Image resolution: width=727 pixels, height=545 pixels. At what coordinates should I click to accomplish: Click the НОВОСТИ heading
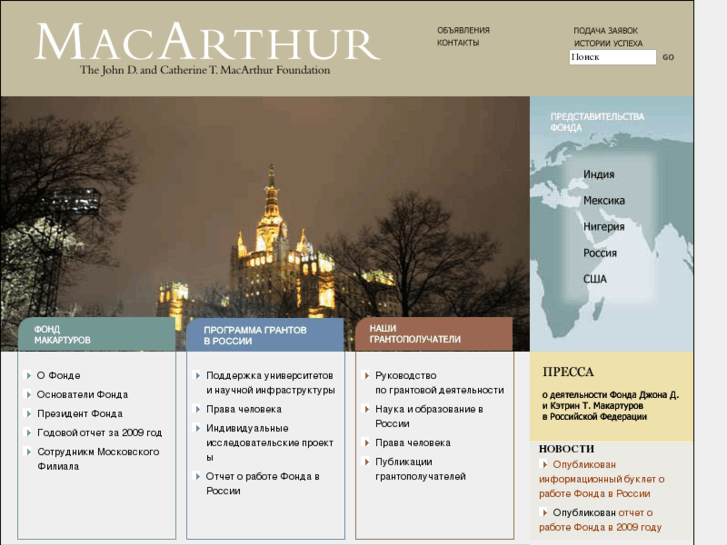(567, 449)
